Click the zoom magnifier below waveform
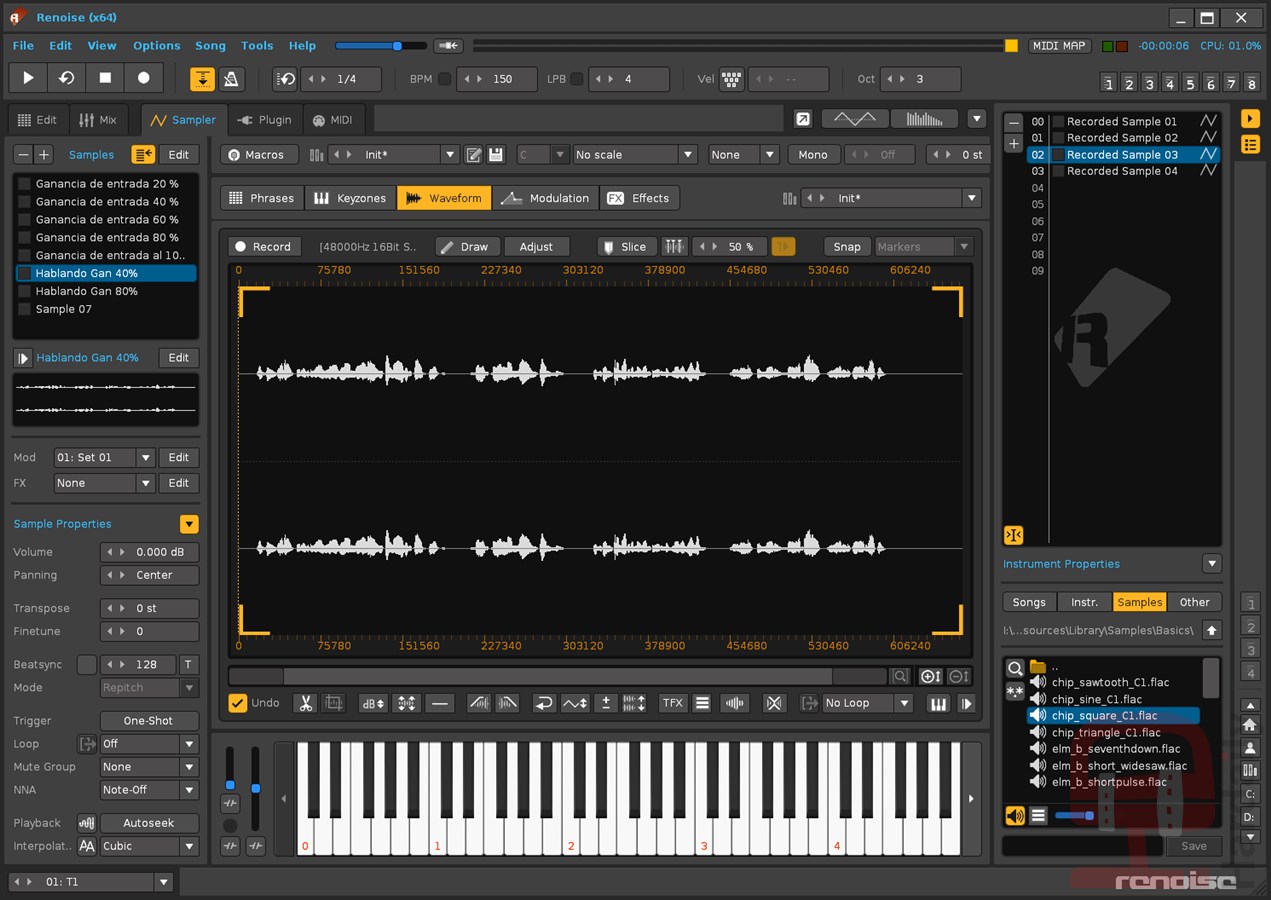This screenshot has width=1271, height=900. (900, 677)
